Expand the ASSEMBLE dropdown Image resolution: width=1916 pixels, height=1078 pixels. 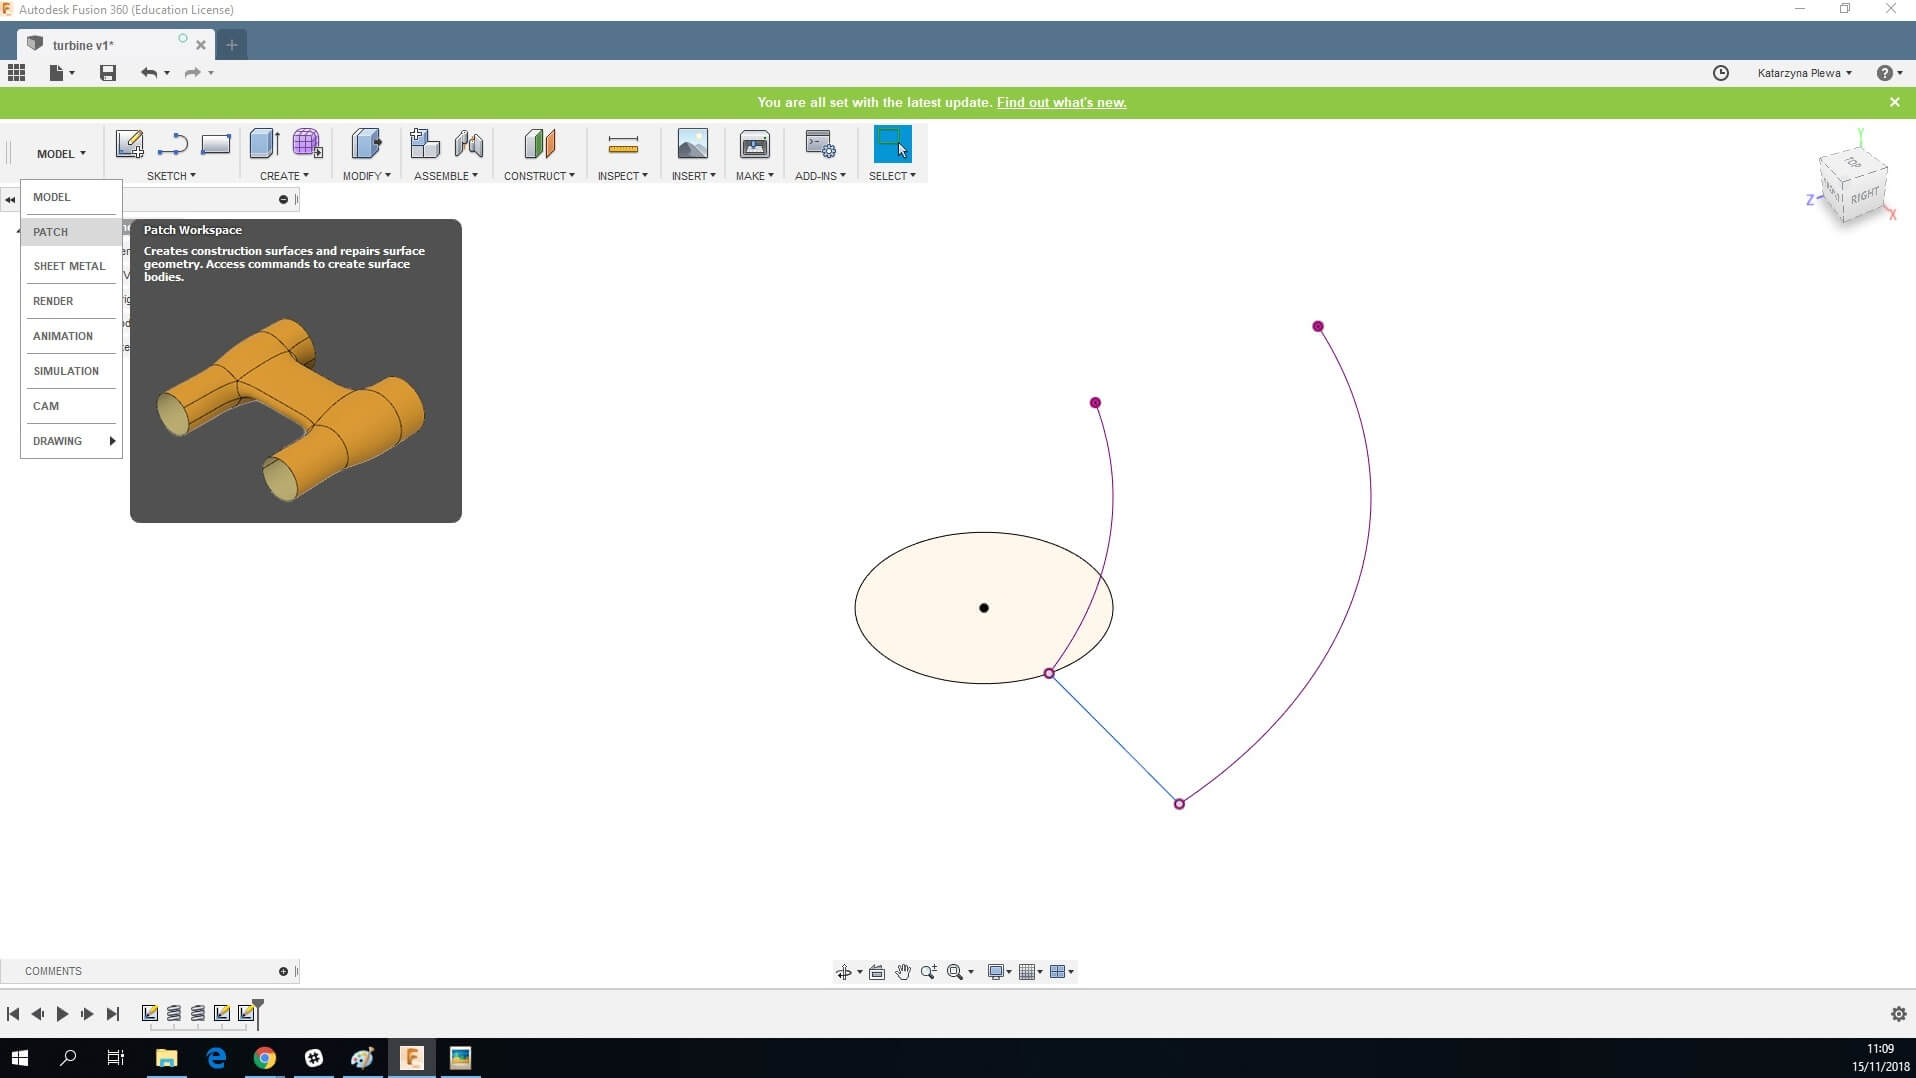coord(446,176)
